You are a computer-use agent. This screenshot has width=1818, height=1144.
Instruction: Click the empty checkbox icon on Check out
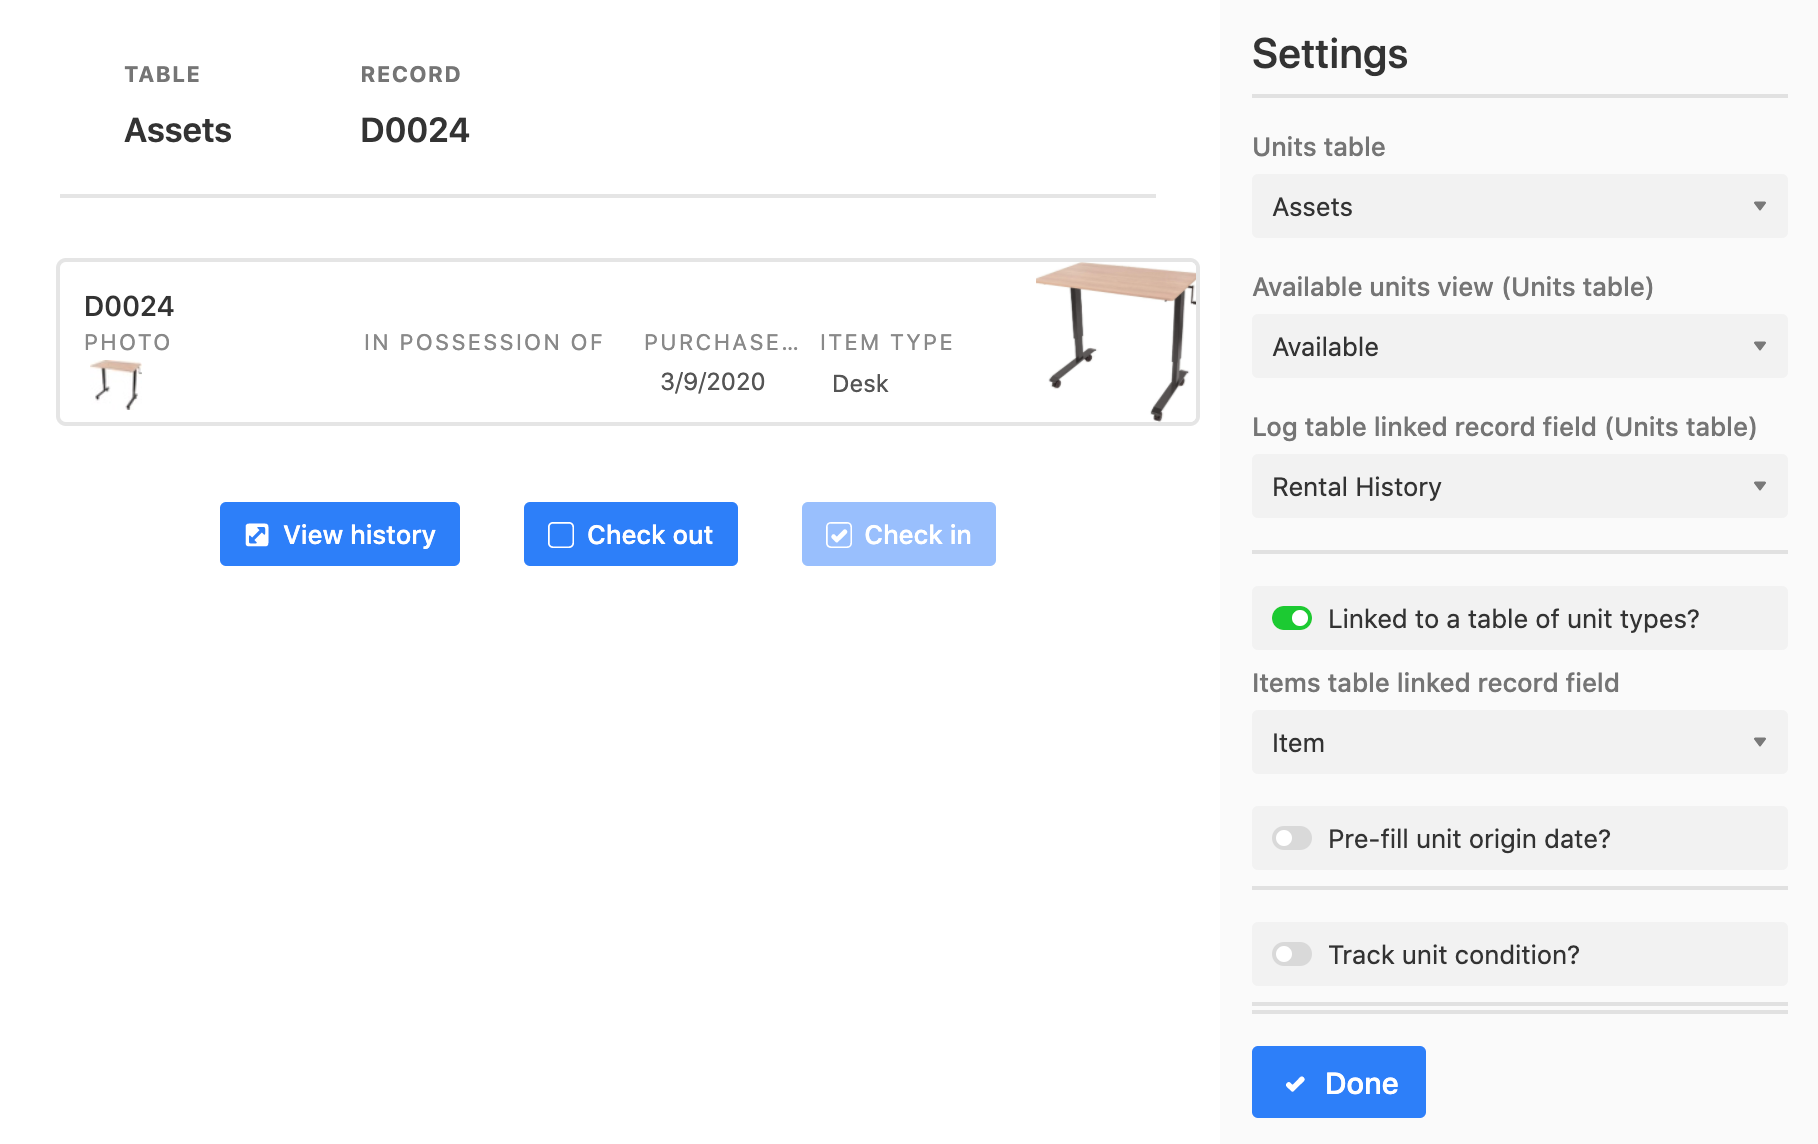[x=561, y=535]
